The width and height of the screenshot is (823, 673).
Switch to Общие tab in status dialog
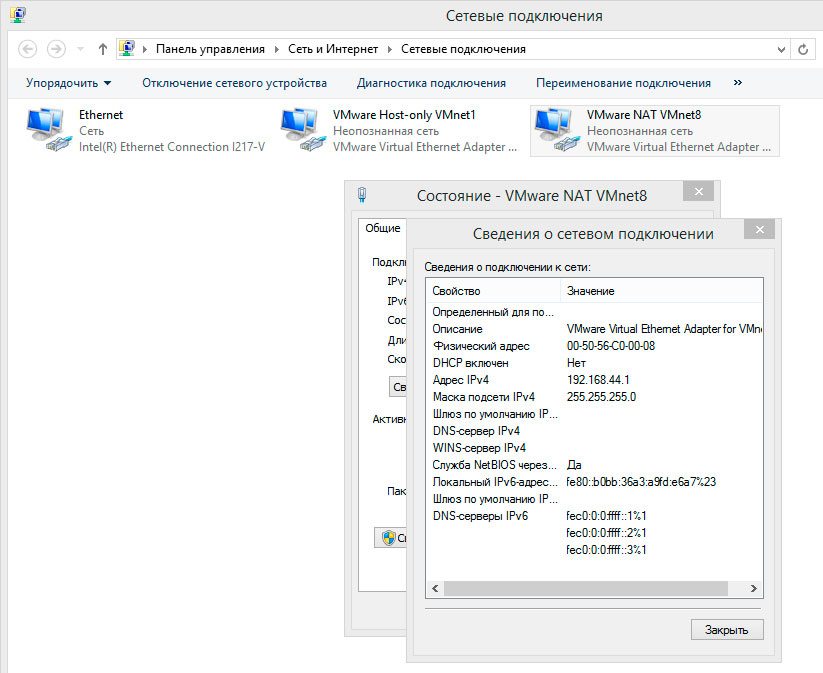(x=383, y=228)
